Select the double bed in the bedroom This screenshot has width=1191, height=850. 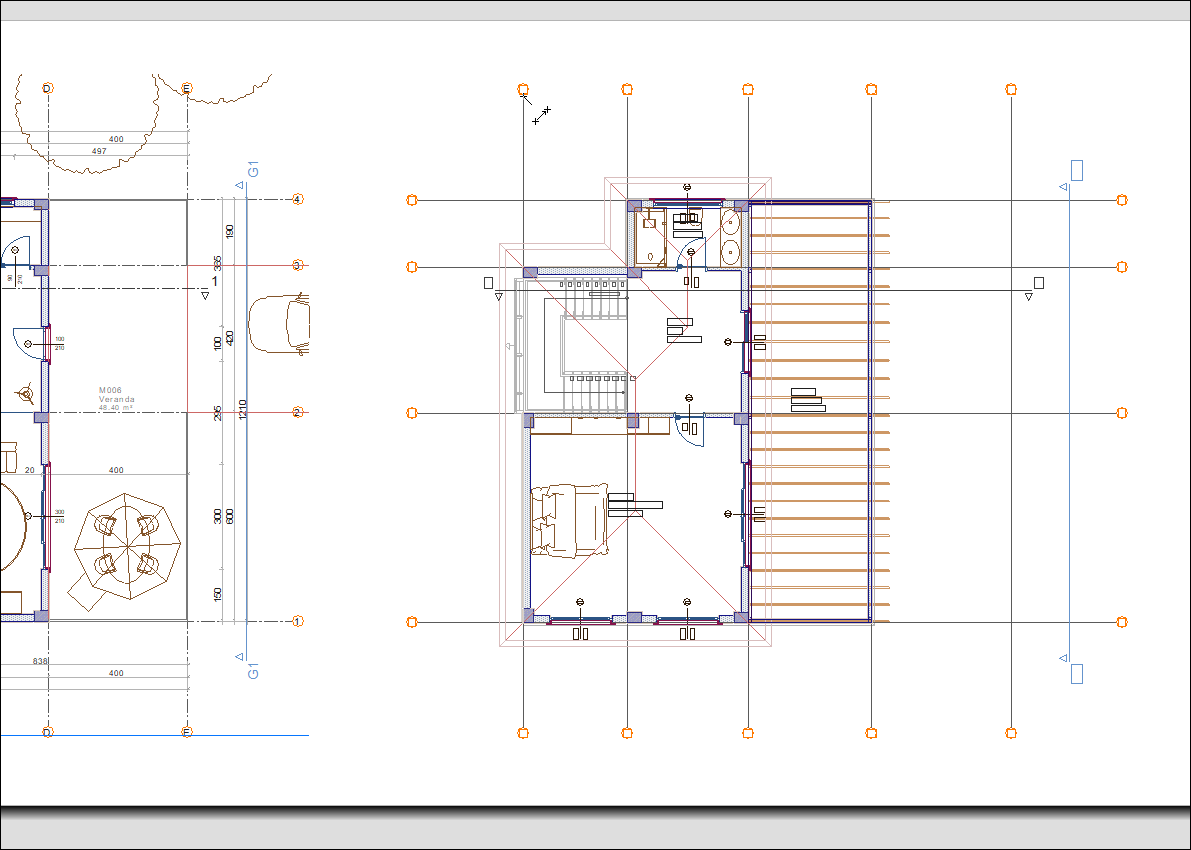click(x=567, y=519)
